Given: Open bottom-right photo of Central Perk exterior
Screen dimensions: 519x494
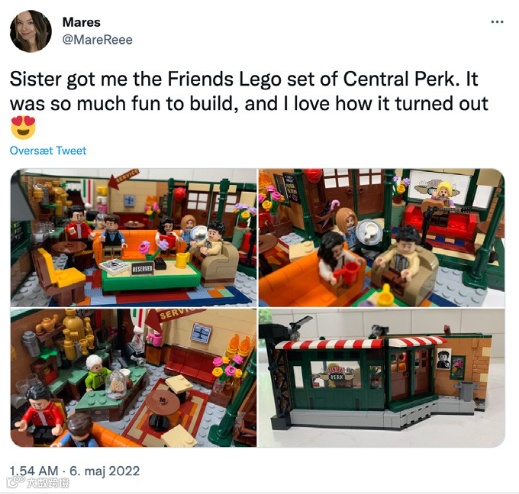Looking at the screenshot, I should (382, 378).
